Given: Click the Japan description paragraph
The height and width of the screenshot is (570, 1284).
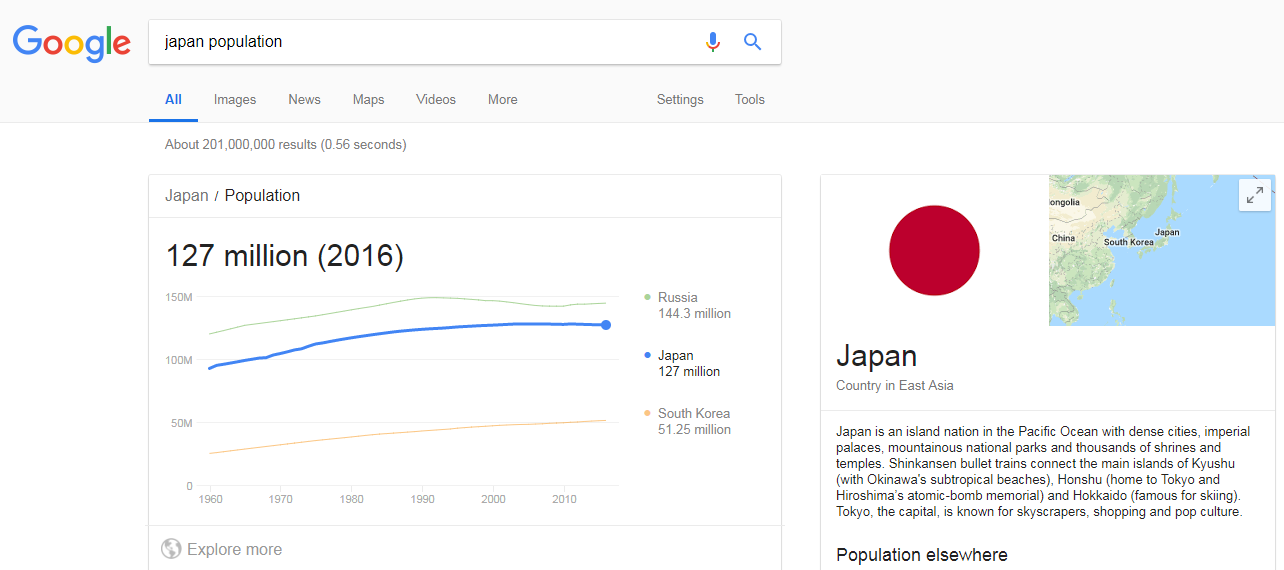Looking at the screenshot, I should [1043, 472].
